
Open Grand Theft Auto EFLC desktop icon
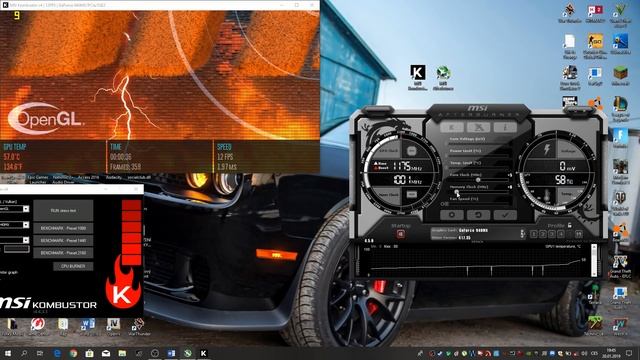click(620, 267)
